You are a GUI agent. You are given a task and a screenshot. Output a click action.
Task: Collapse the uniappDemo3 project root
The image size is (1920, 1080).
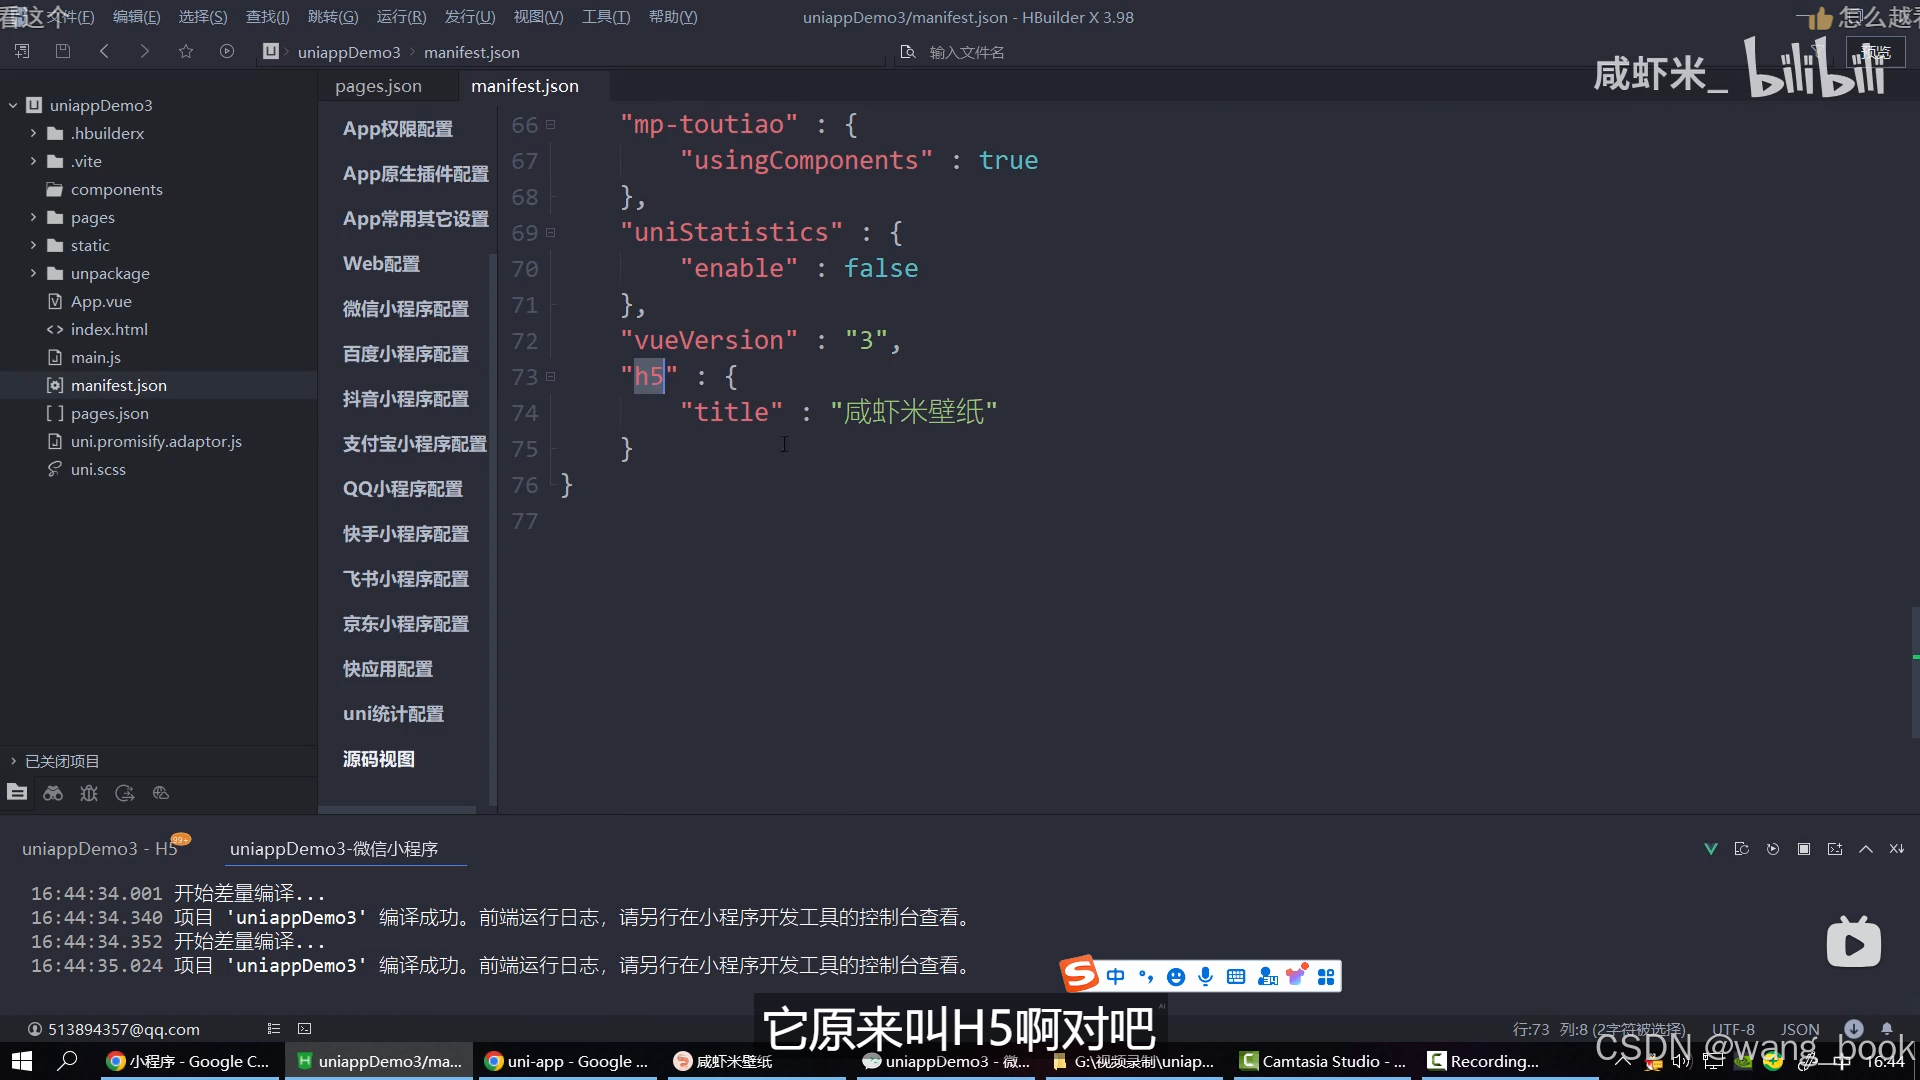13,105
